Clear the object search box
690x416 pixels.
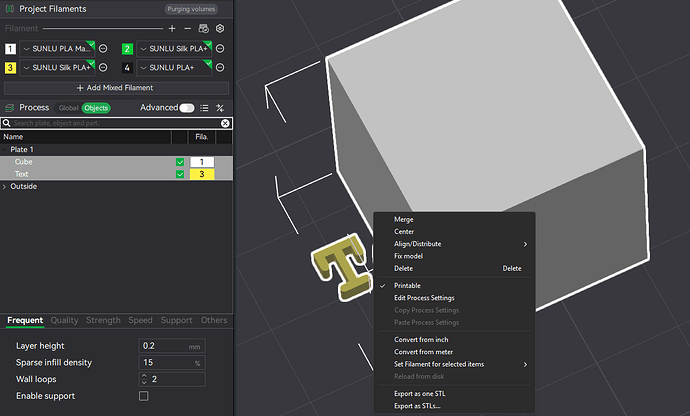pos(225,123)
